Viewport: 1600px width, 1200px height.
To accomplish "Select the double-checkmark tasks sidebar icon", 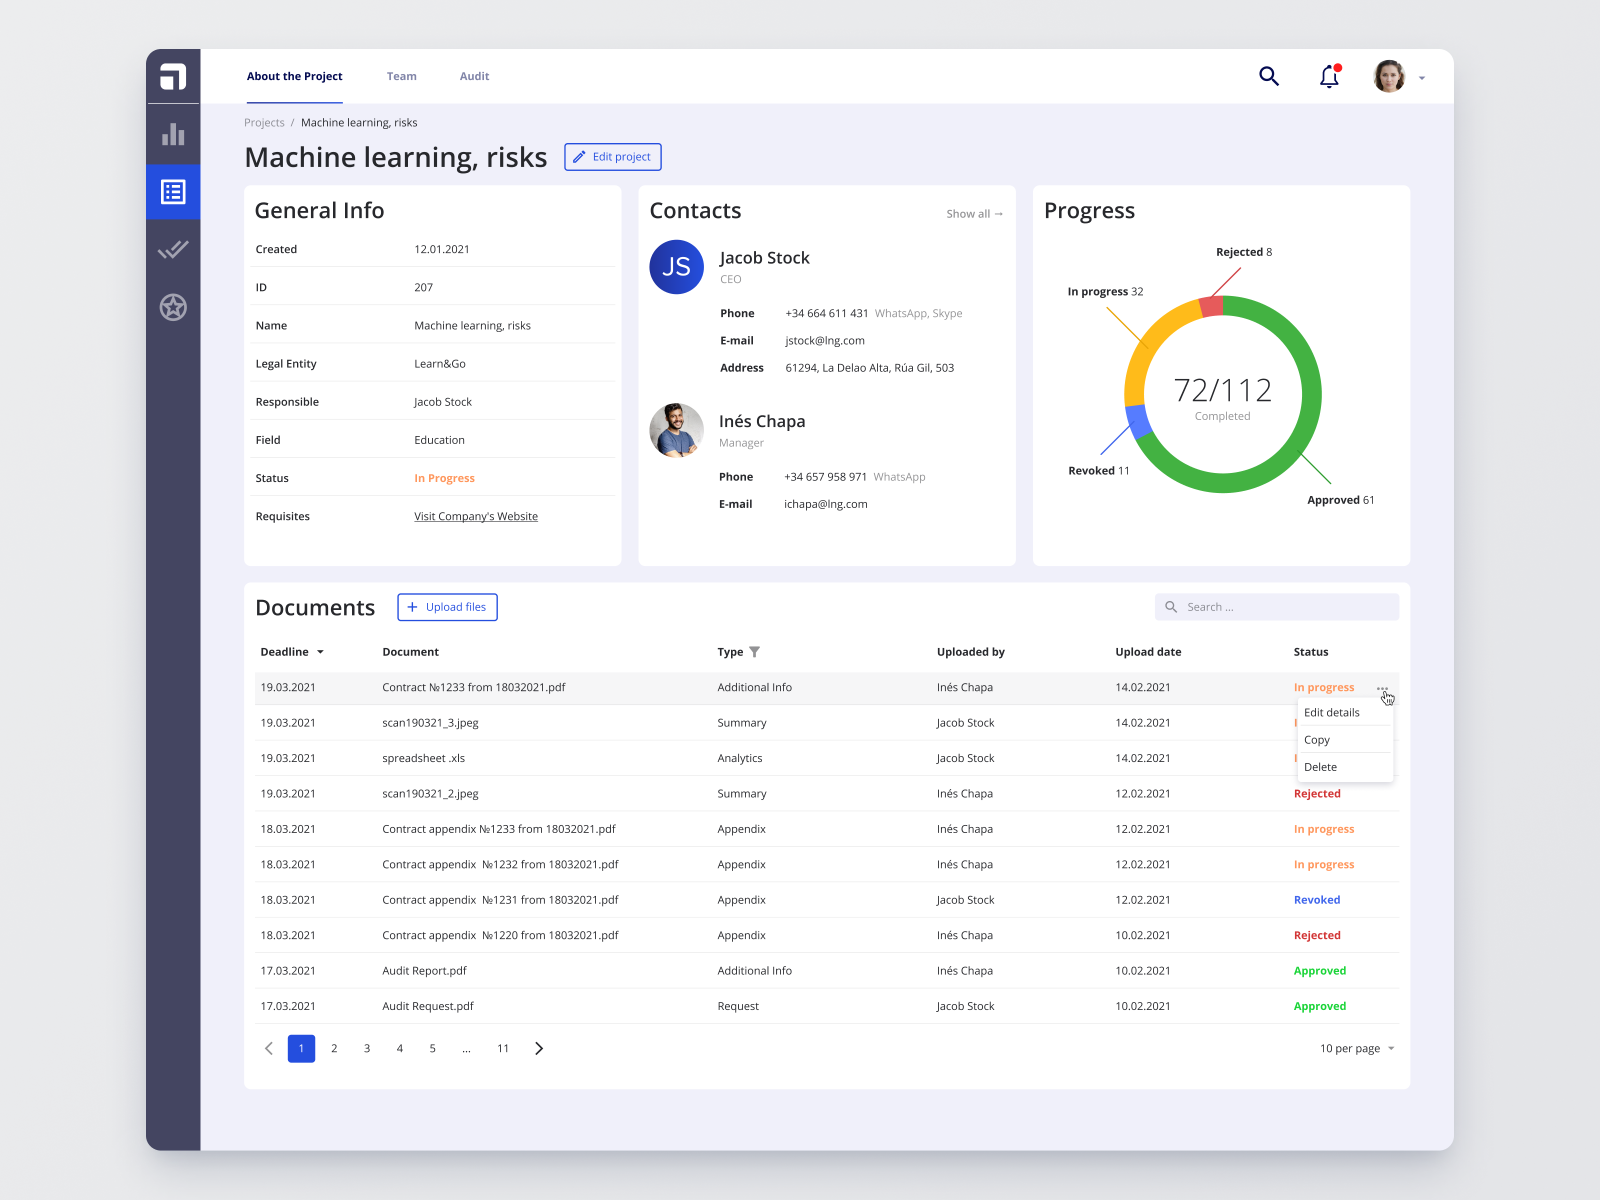I will pos(172,250).
